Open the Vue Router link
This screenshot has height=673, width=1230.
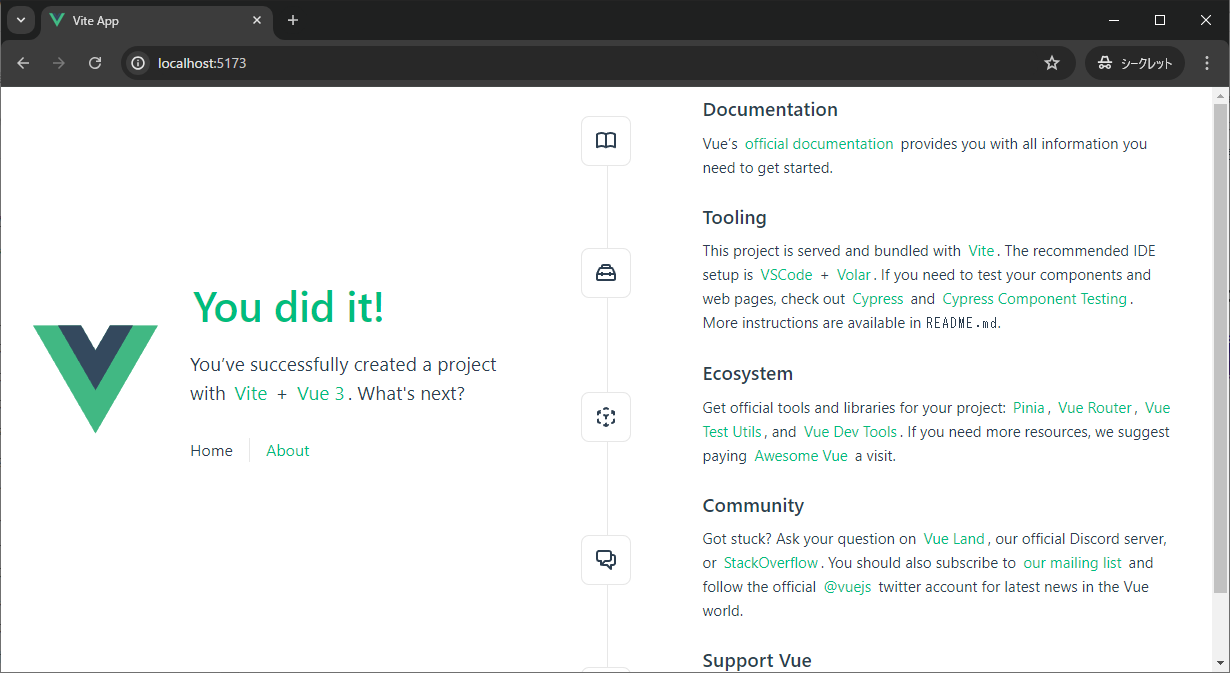point(1095,408)
